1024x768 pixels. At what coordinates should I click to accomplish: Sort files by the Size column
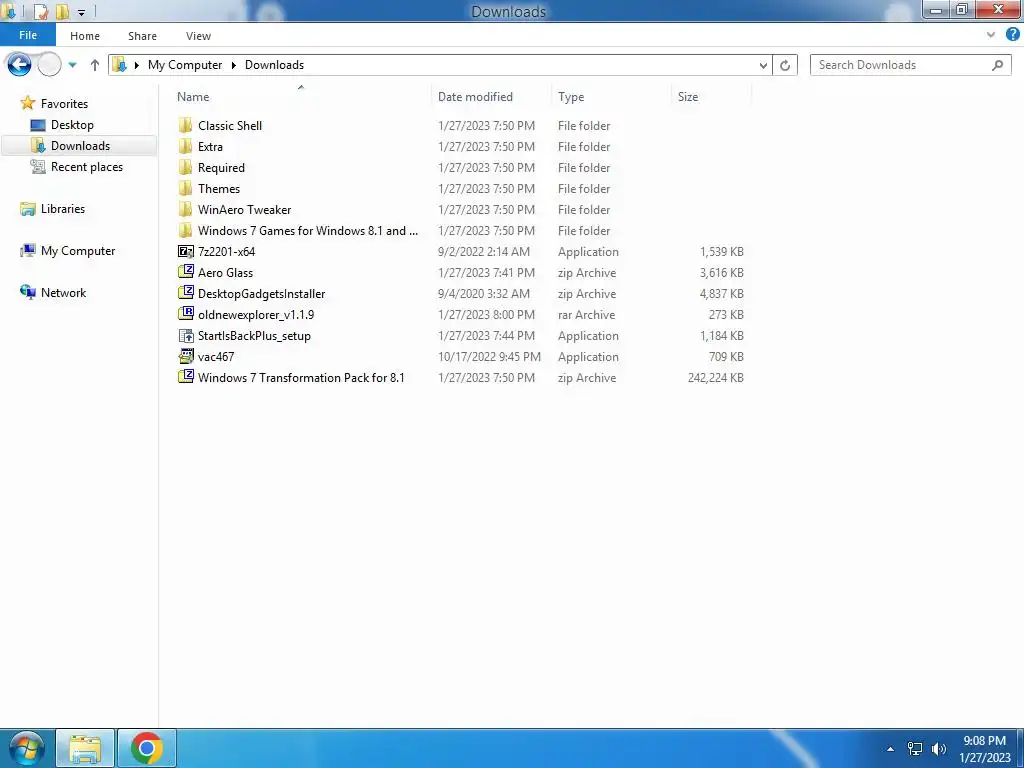pos(688,97)
